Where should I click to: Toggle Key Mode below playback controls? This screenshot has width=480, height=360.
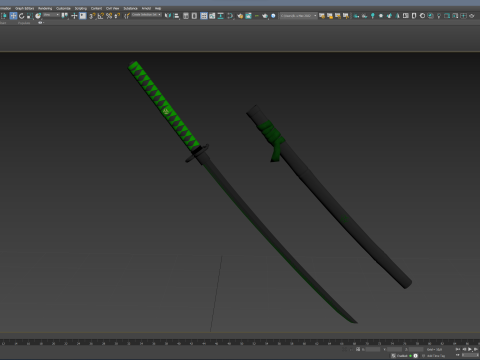pyautogui.click(x=457, y=355)
